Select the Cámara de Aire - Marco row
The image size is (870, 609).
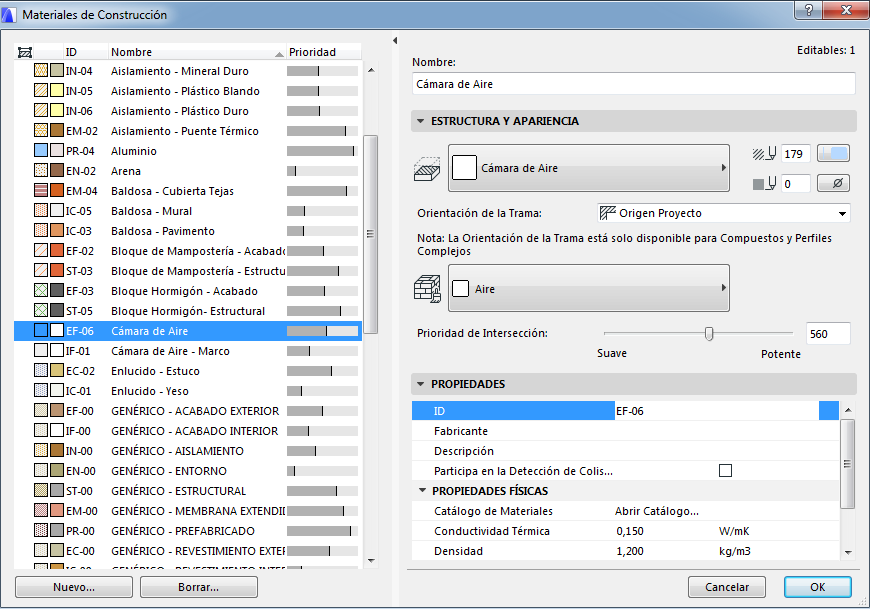click(188, 351)
